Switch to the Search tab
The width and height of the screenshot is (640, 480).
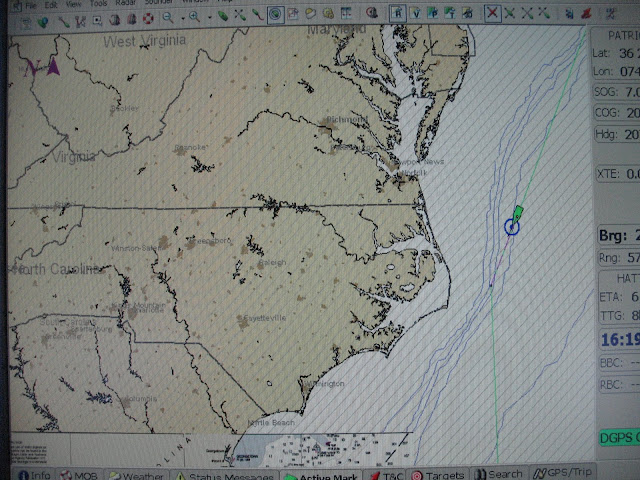(499, 474)
